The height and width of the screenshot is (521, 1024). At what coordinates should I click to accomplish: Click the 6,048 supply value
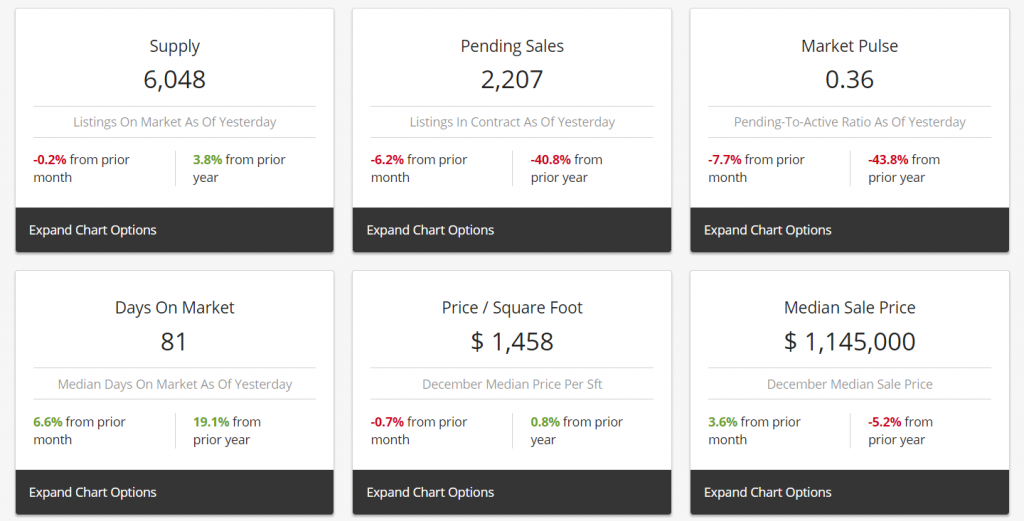point(175,80)
